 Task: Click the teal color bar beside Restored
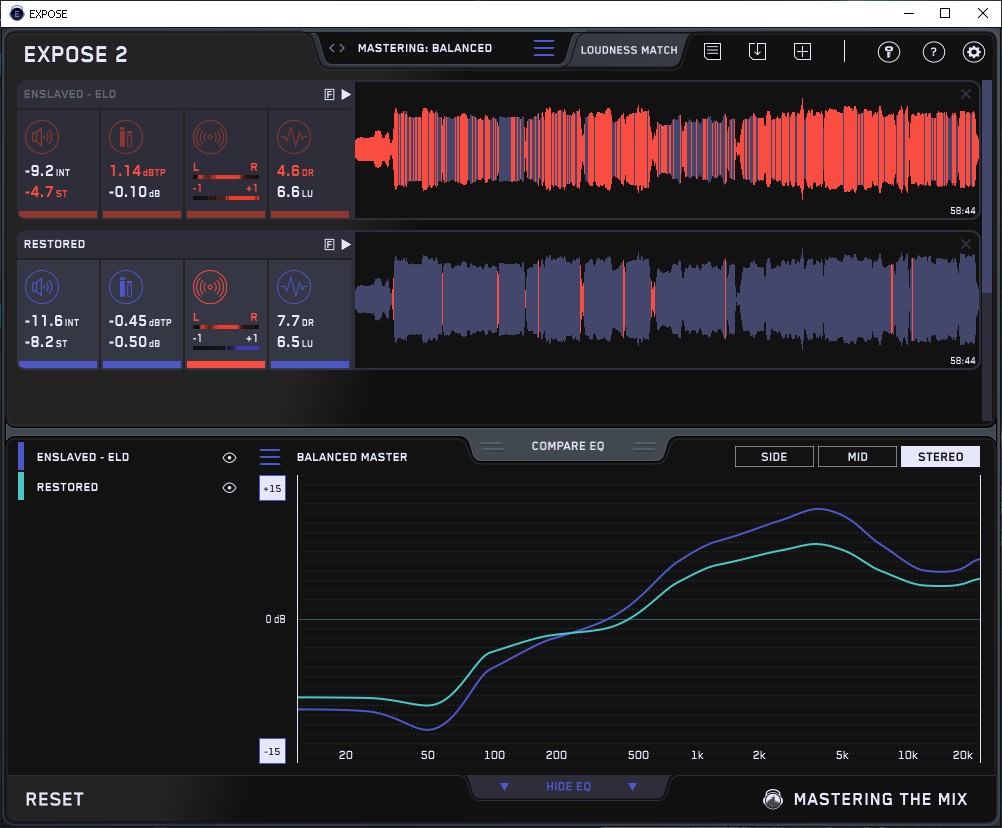21,486
